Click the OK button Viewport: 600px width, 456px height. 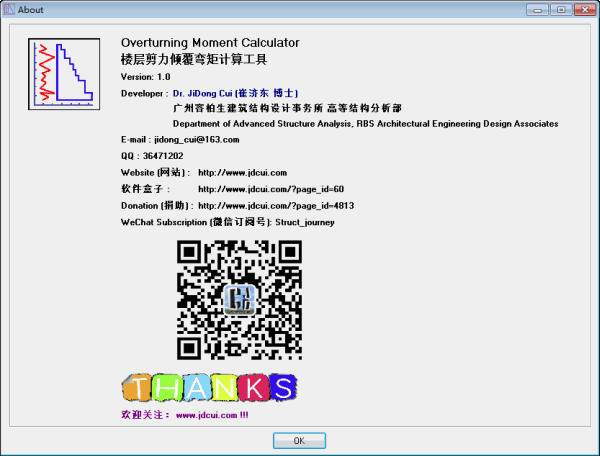299,441
